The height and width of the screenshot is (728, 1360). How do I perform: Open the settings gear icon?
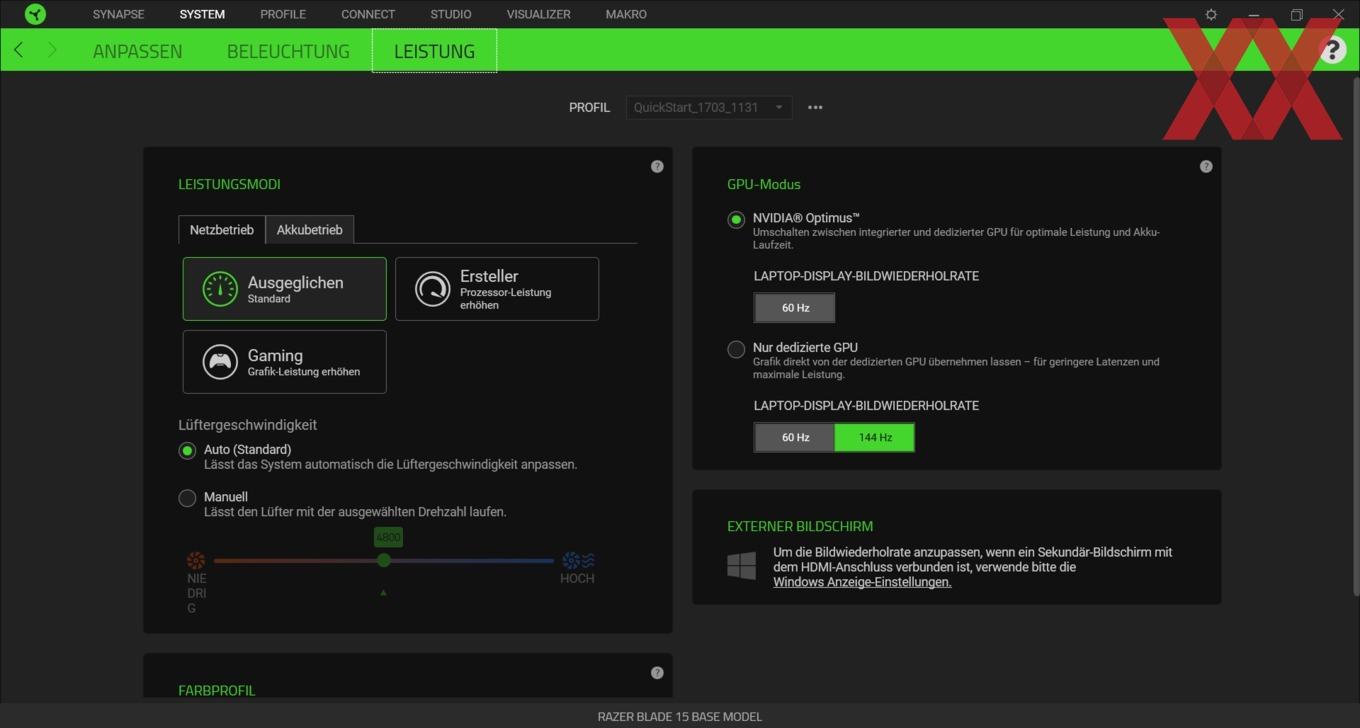[x=1211, y=14]
